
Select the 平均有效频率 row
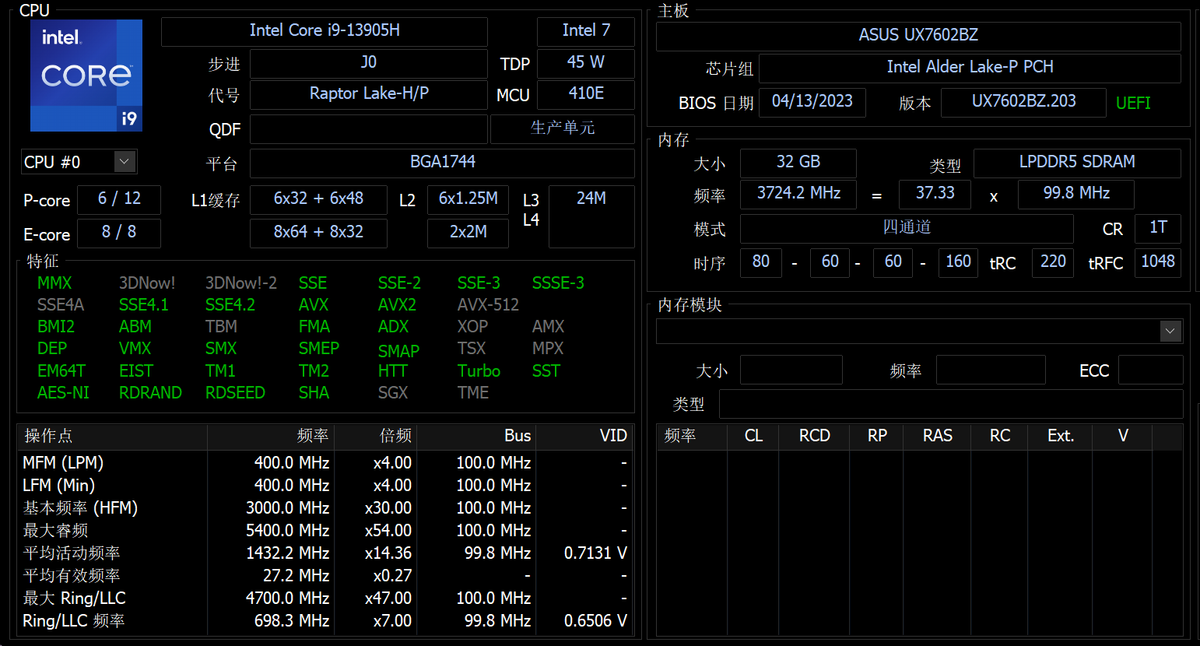[x=325, y=576]
